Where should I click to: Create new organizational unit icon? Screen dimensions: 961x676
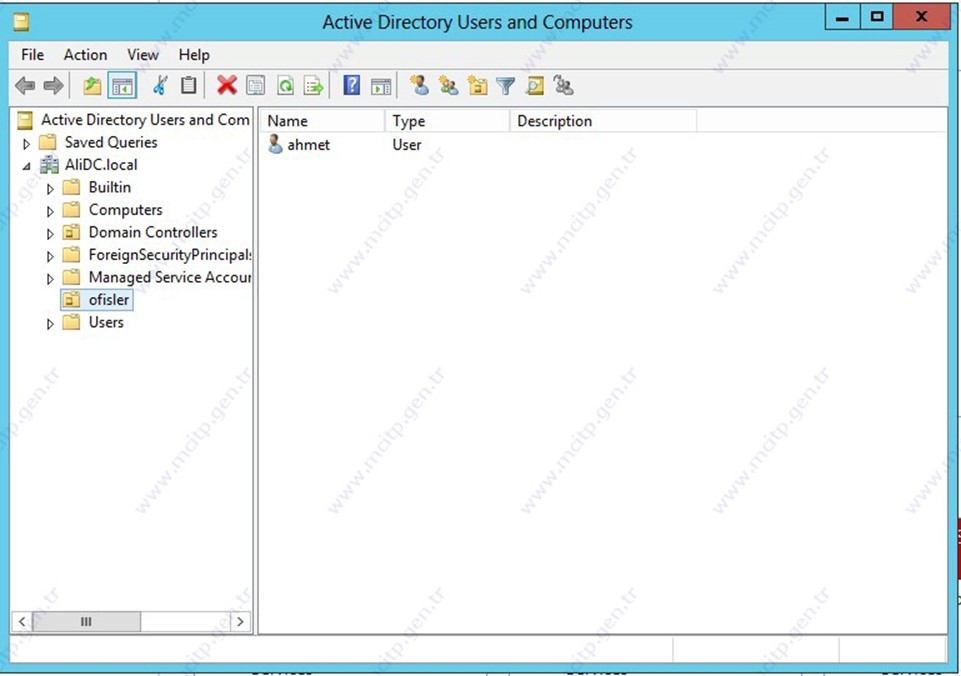pyautogui.click(x=477, y=85)
